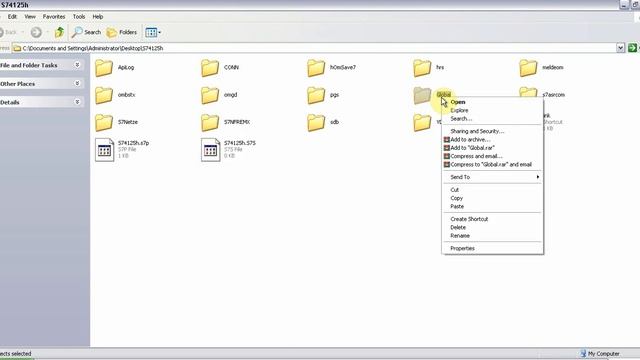Expand the Details panel
The width and height of the screenshot is (640, 360).
click(77, 102)
